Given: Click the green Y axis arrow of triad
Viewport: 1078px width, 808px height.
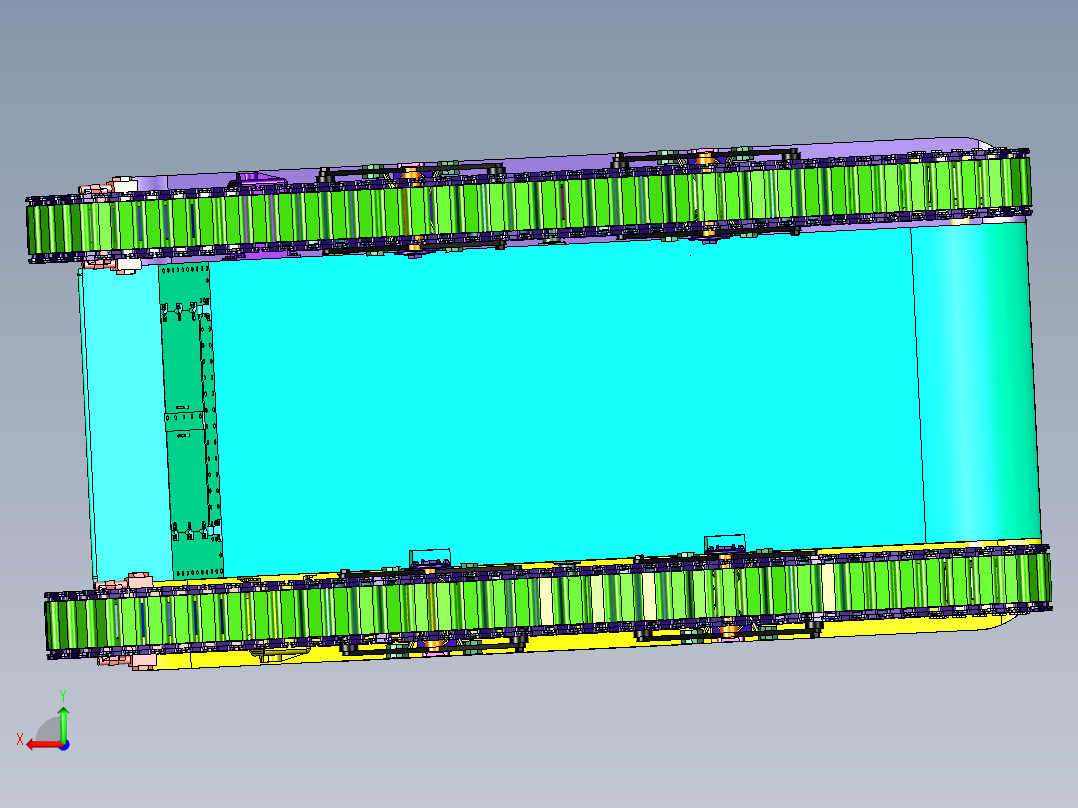Looking at the screenshot, I should 63,724.
